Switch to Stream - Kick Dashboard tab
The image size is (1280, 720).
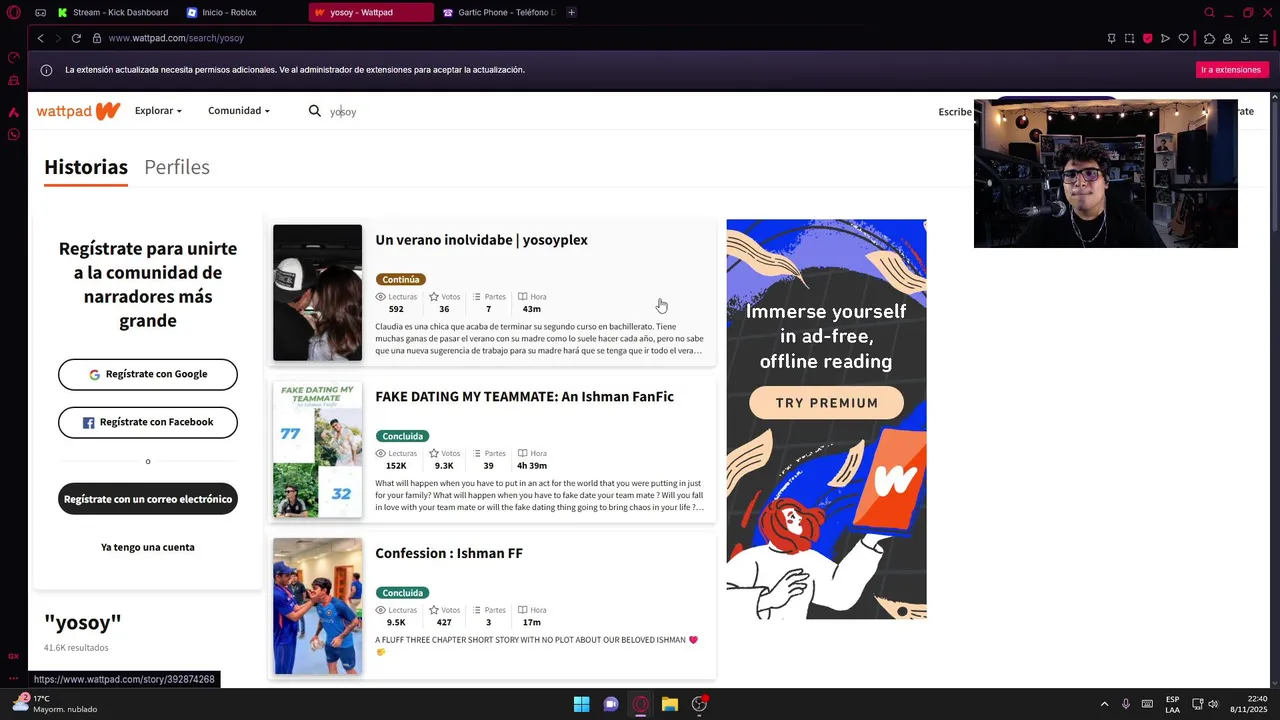coord(113,12)
